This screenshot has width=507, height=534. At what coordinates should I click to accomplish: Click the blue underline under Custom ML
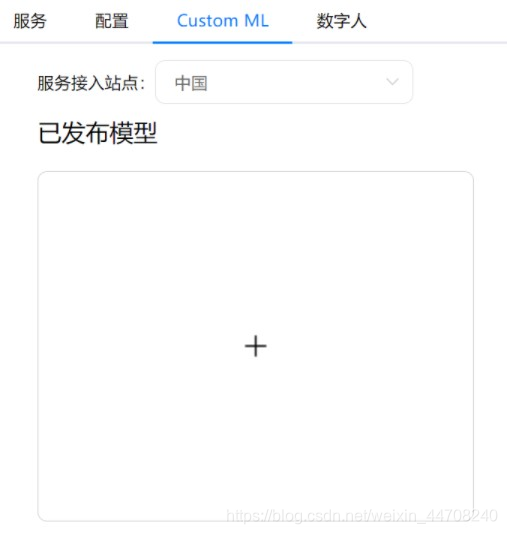(222, 43)
